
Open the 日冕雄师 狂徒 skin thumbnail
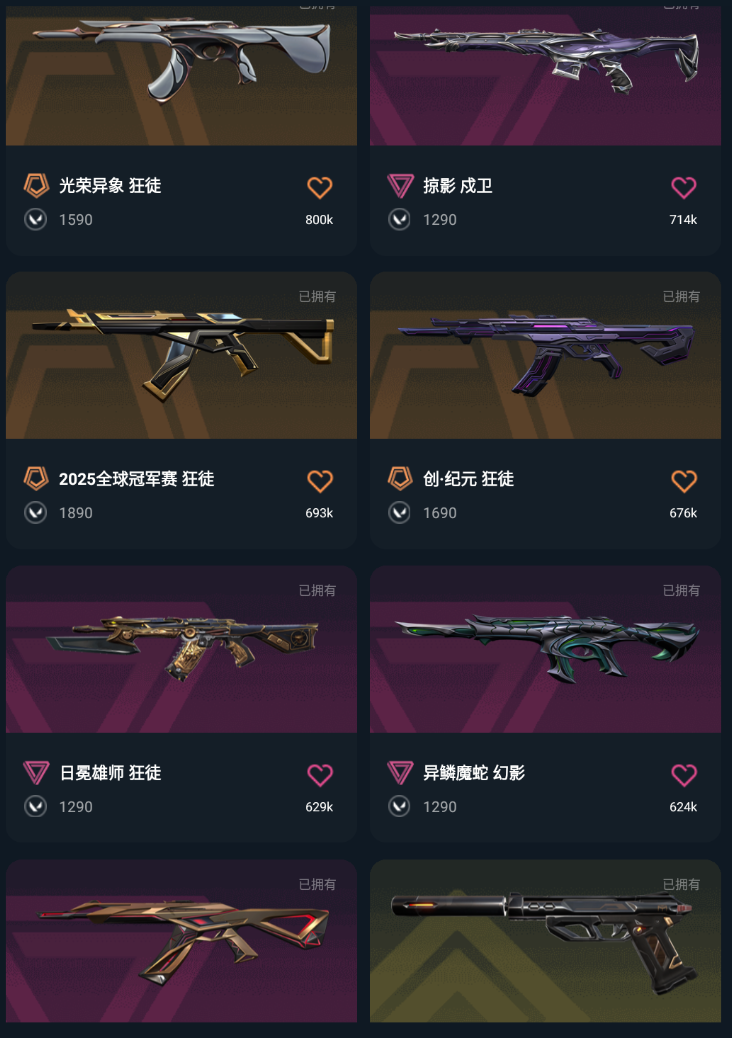[181, 649]
